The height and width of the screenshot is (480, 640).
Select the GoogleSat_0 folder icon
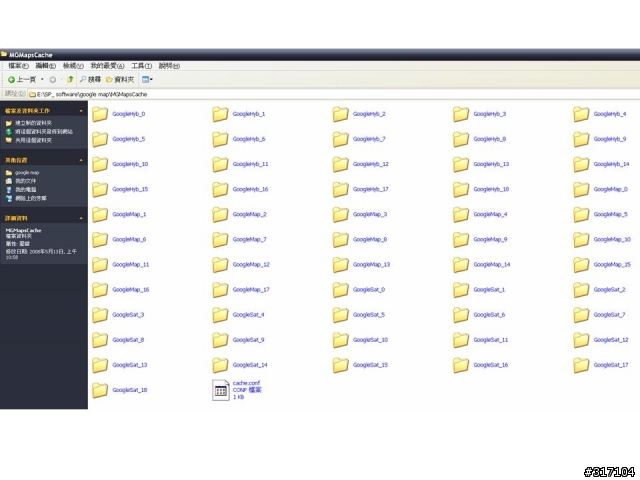[340, 290]
